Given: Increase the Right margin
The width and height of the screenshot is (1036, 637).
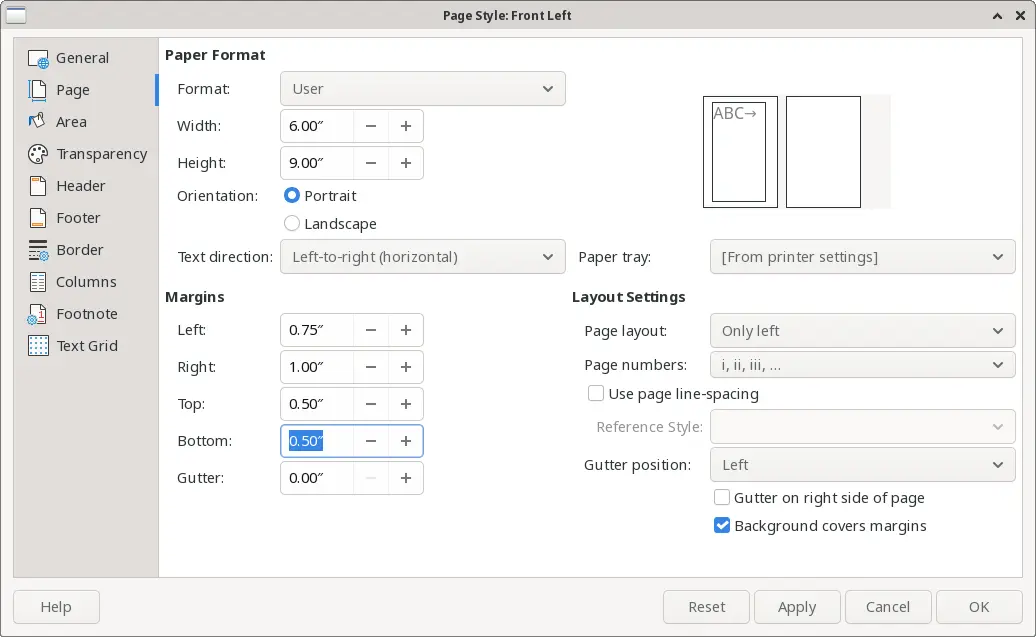Looking at the screenshot, I should click(406, 367).
